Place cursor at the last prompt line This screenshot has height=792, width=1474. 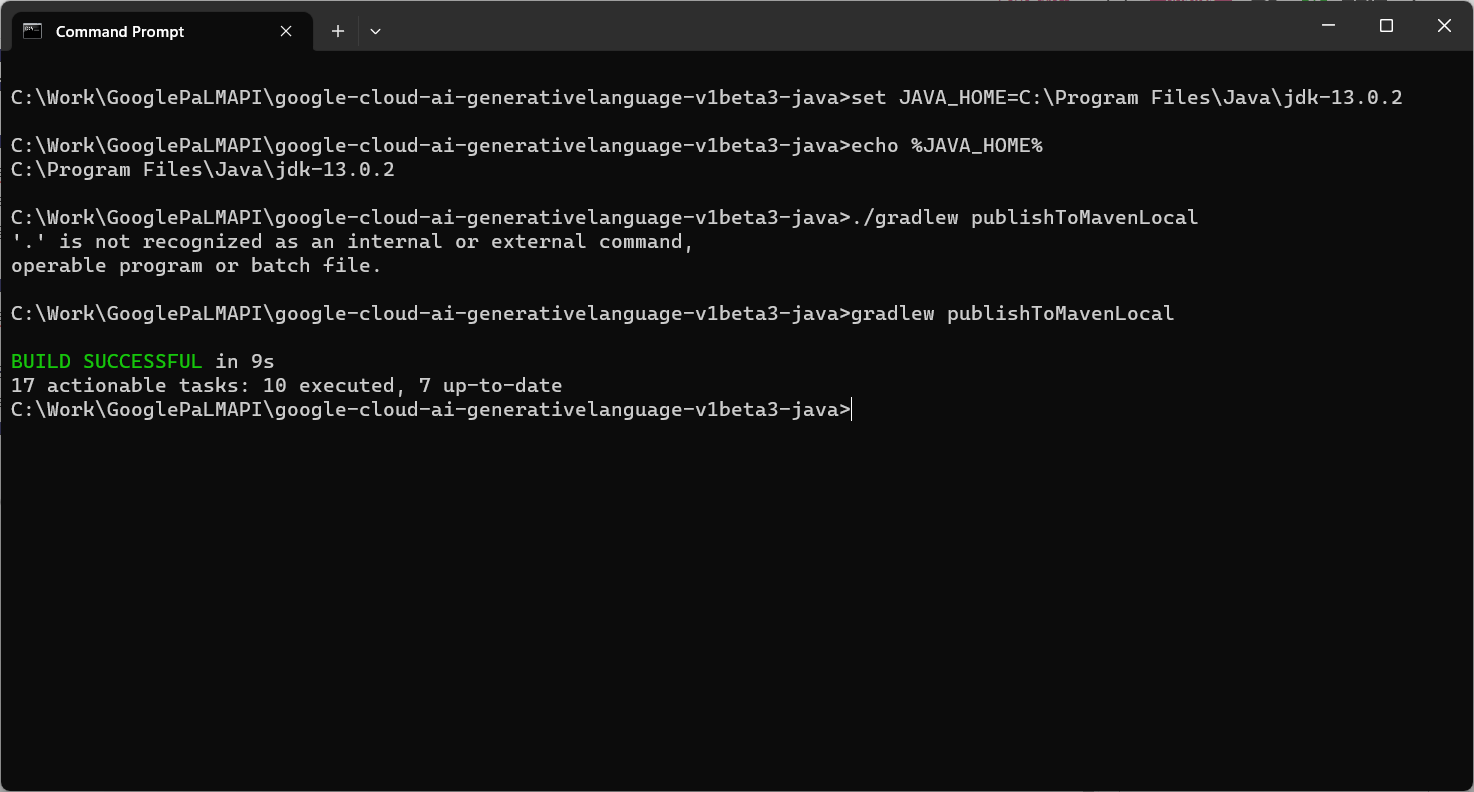click(x=431, y=409)
